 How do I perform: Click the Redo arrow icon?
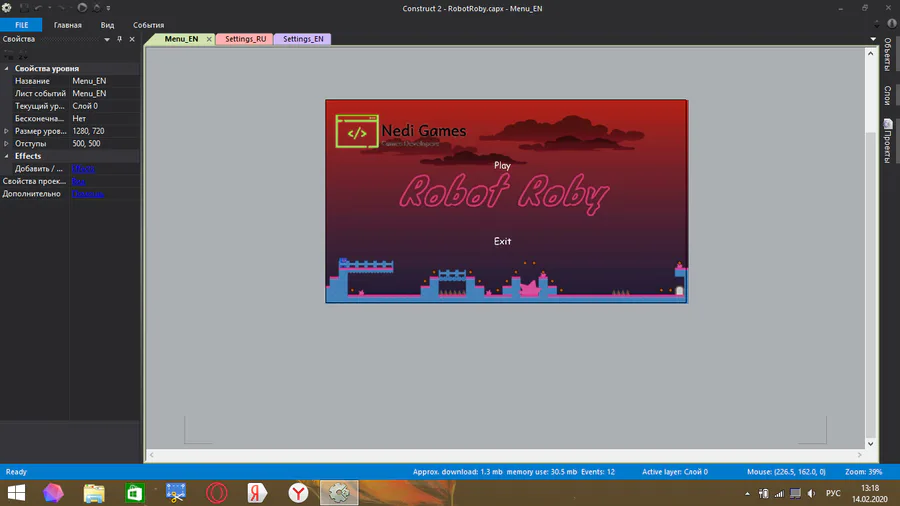click(61, 8)
